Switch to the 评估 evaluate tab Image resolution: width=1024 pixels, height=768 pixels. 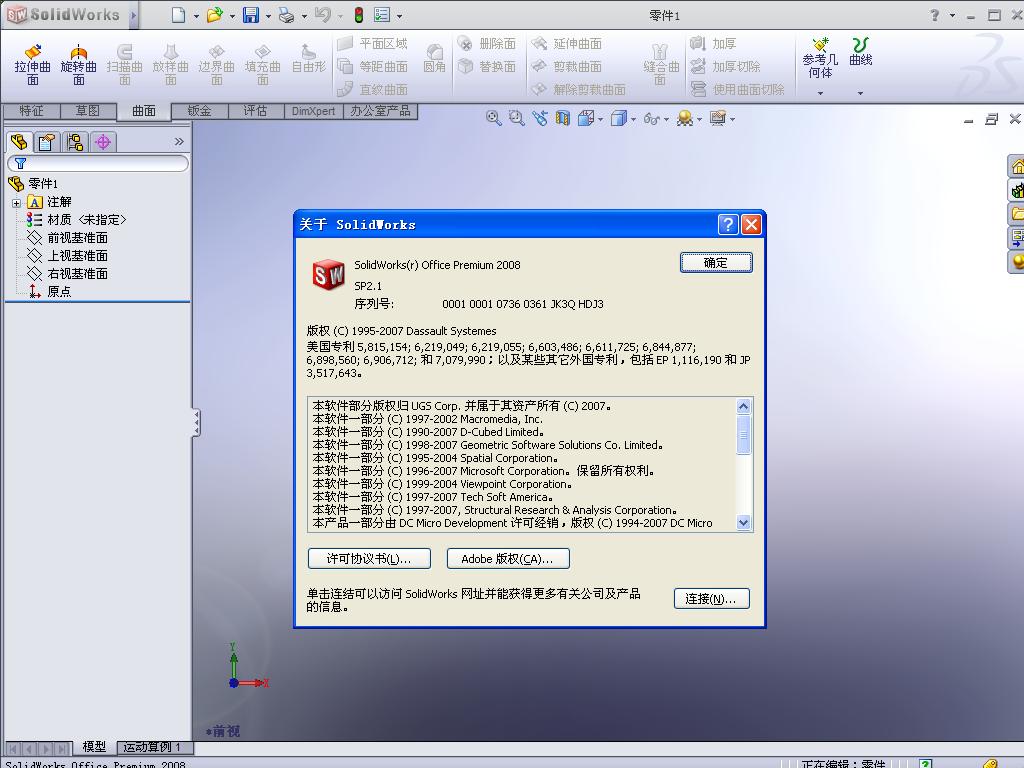(x=255, y=111)
